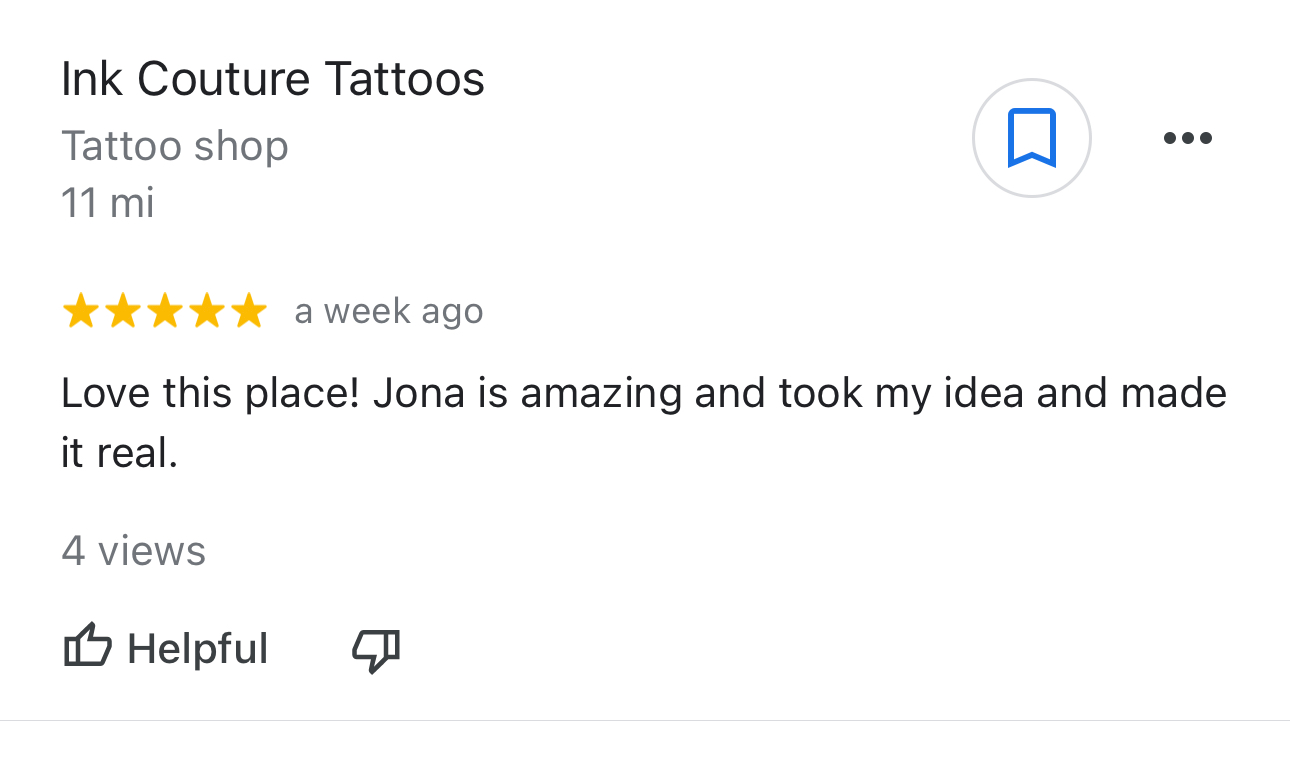Click the 'it real.' second review line
Image resolution: width=1290 pixels, height=760 pixels.
(x=119, y=454)
